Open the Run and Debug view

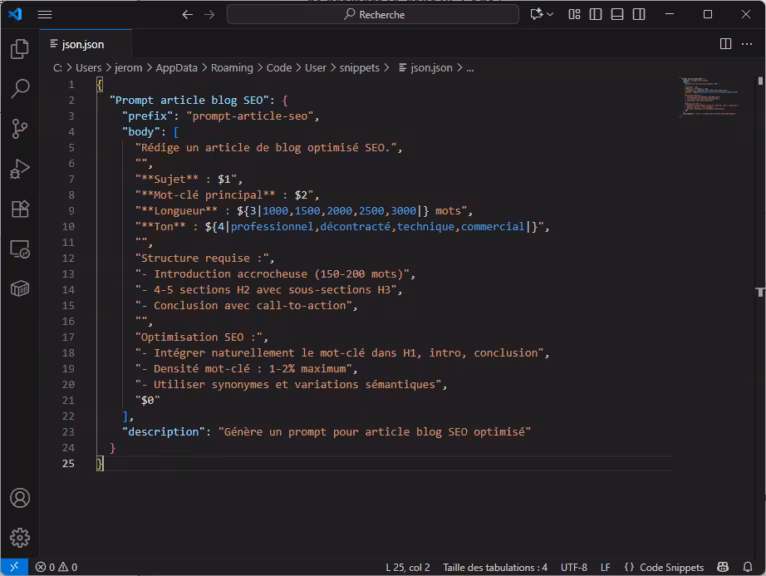[x=19, y=168]
